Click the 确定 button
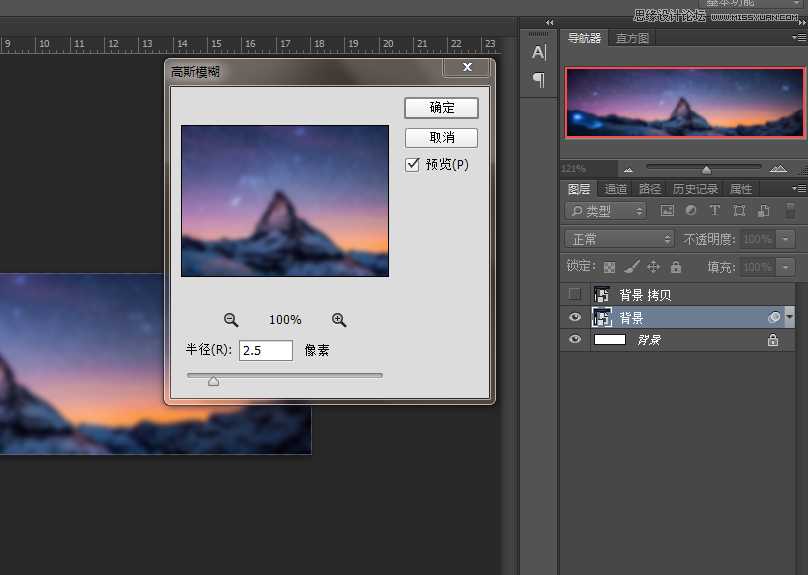The image size is (808, 575). coord(441,108)
